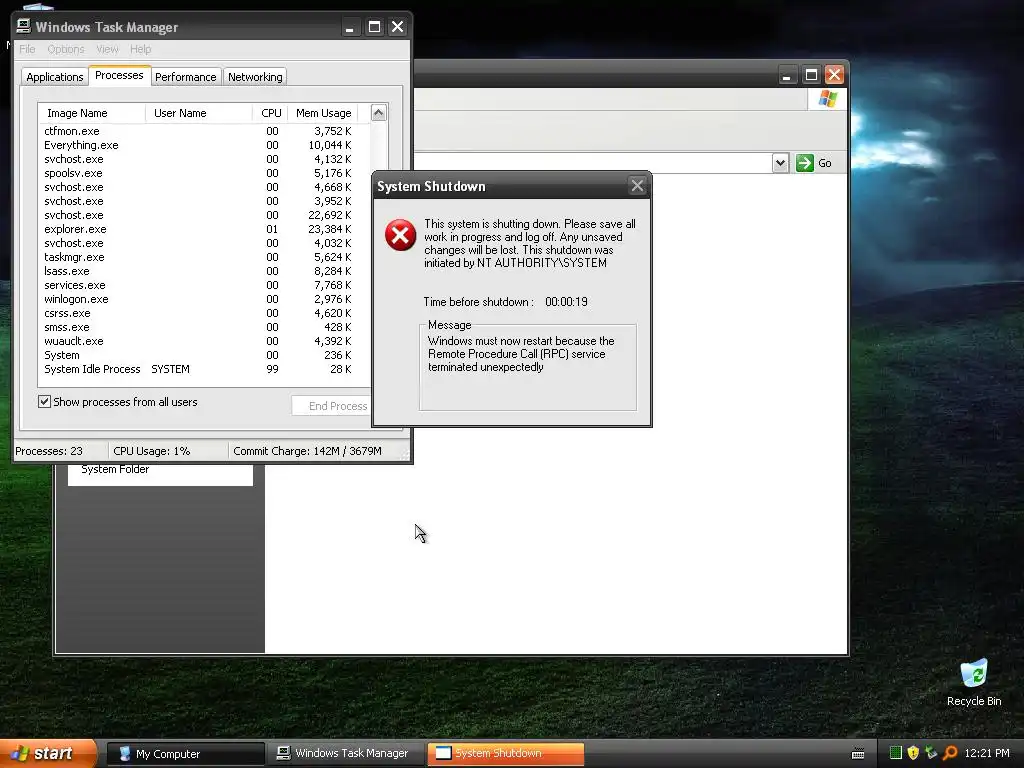Click the keyboard icon in the taskbar
This screenshot has width=1024, height=768.
coord(858,754)
